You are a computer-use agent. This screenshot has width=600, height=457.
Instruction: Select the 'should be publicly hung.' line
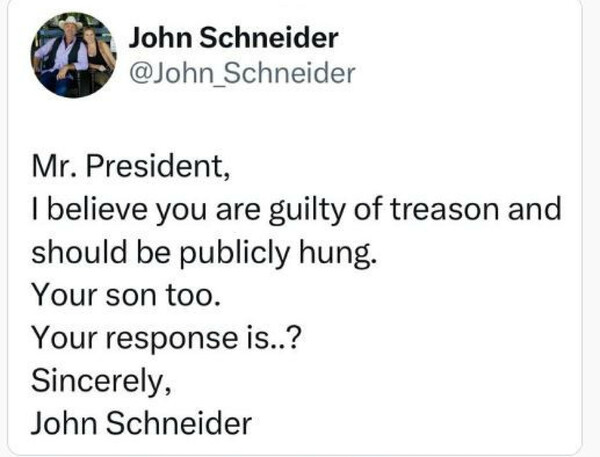[204, 253]
